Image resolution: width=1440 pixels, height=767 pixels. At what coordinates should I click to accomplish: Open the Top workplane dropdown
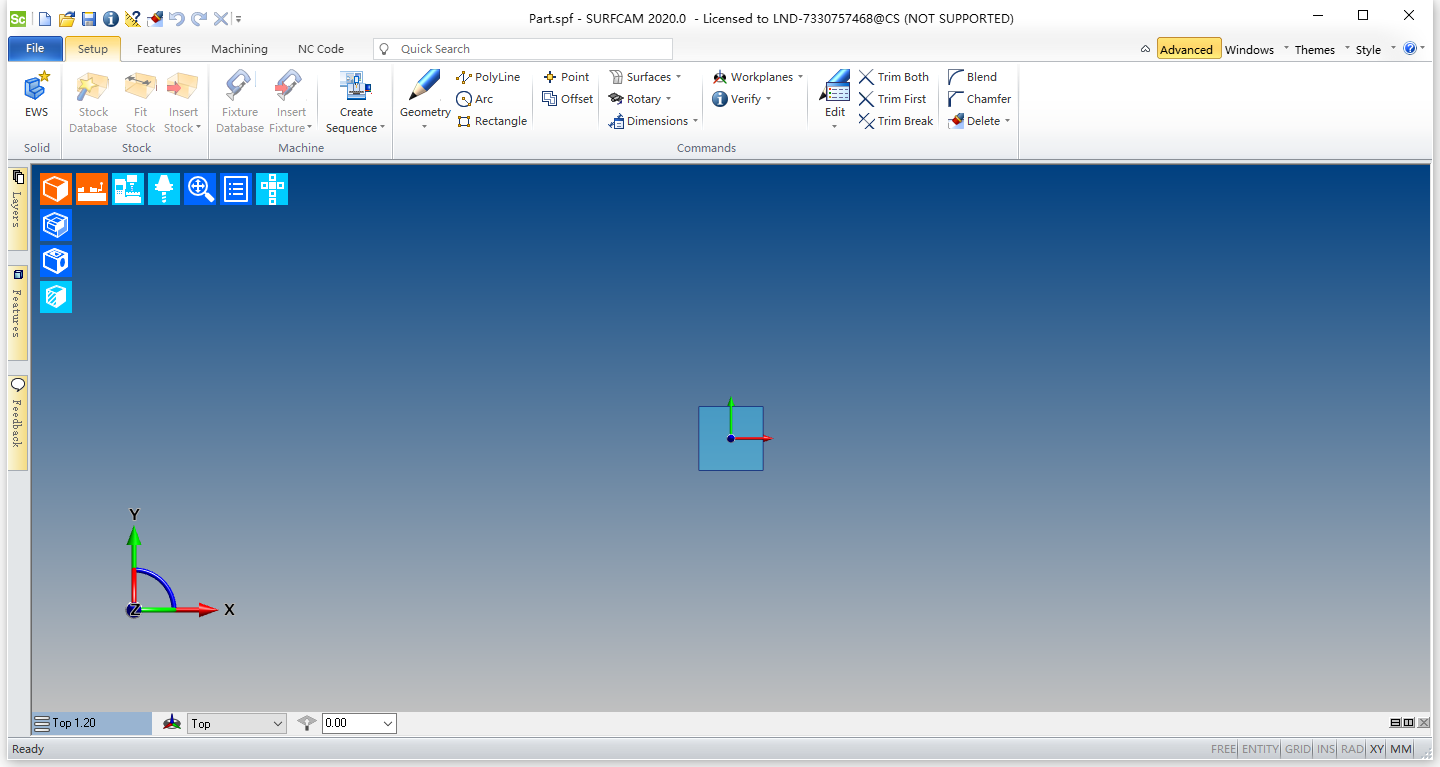tap(237, 723)
